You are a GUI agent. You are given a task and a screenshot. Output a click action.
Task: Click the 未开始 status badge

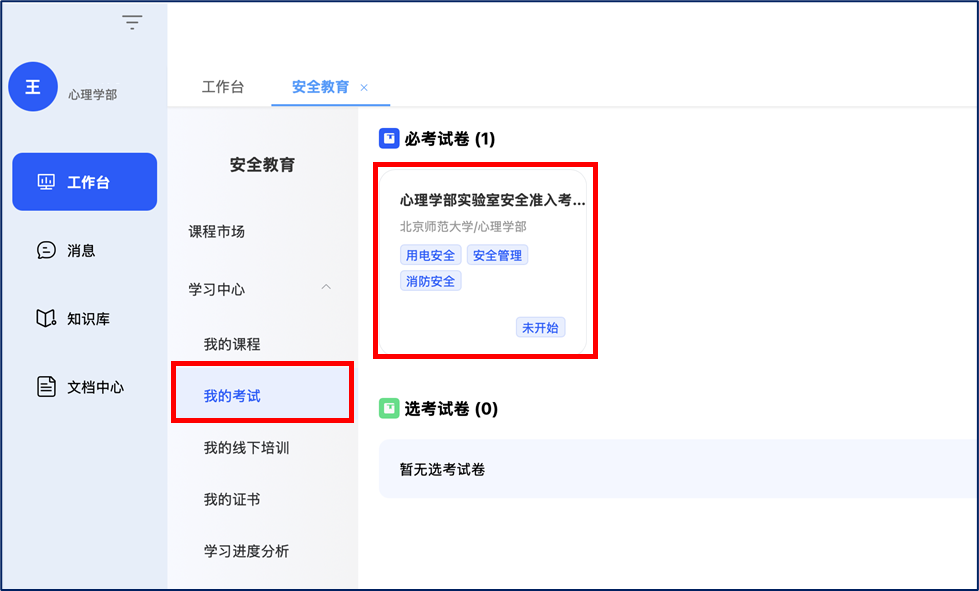click(x=540, y=327)
